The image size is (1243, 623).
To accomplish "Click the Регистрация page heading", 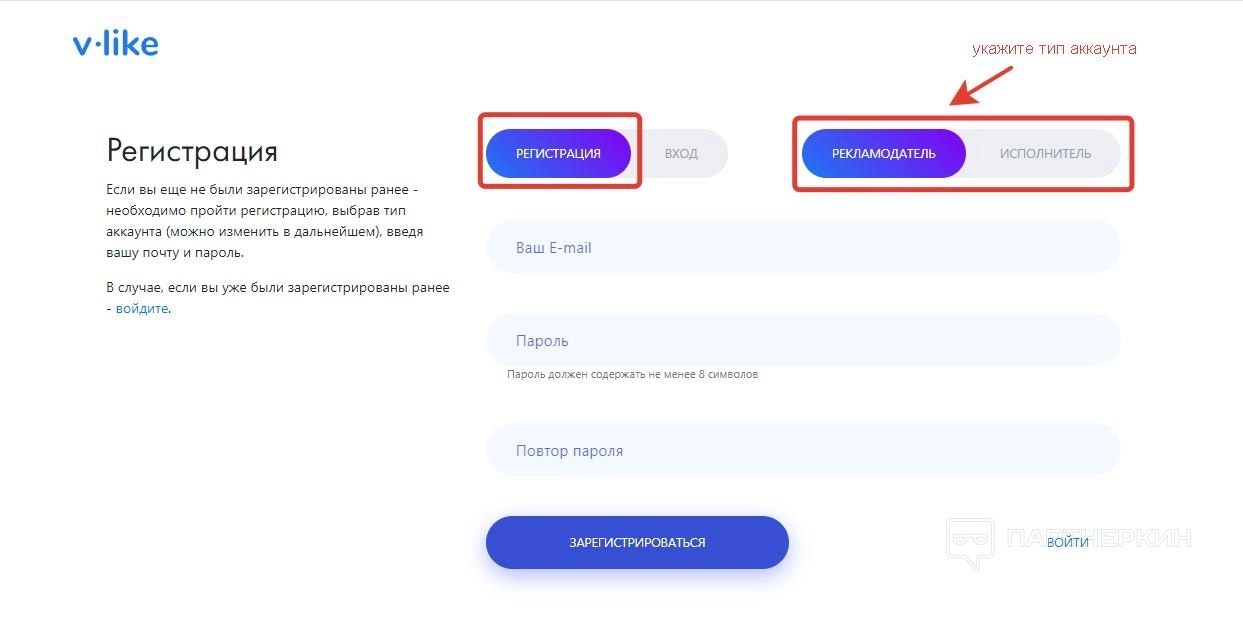I will tap(192, 151).
